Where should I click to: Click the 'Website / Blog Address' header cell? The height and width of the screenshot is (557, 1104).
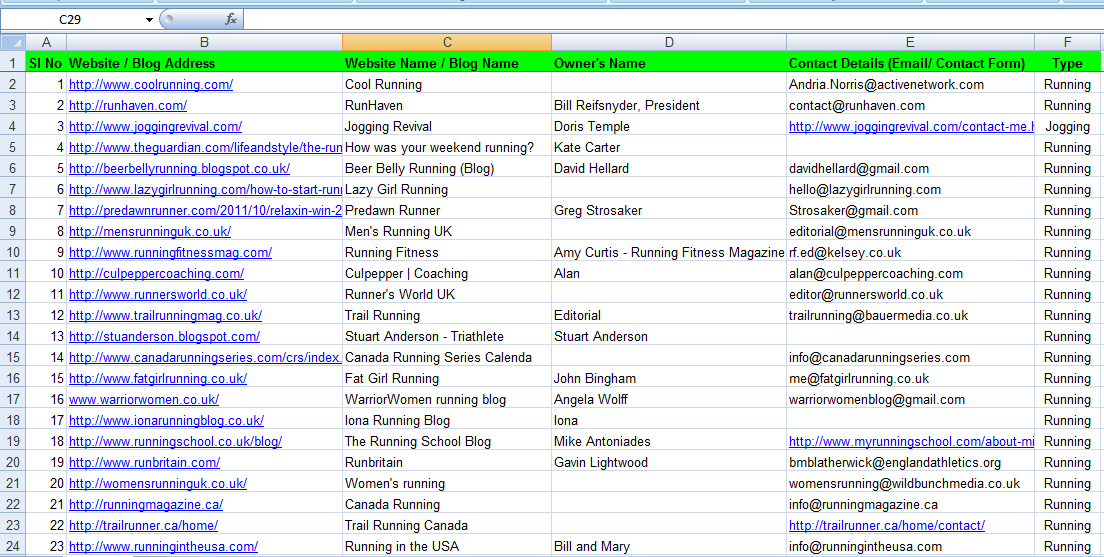pos(204,63)
